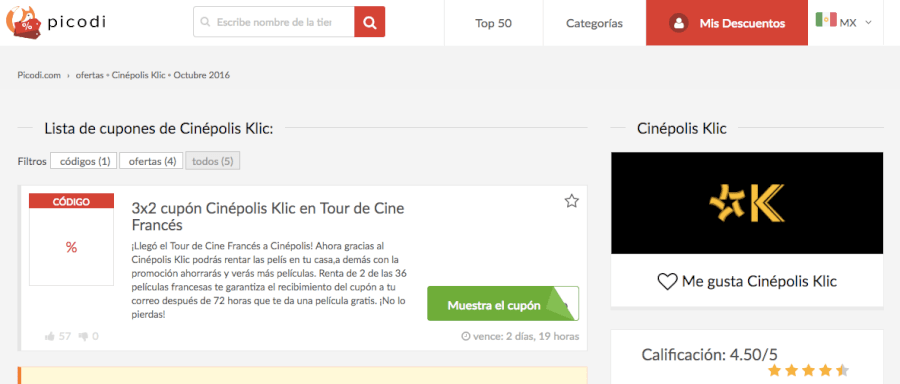Click the Mexico flag icon
The width and height of the screenshot is (900, 384).
[x=826, y=20]
